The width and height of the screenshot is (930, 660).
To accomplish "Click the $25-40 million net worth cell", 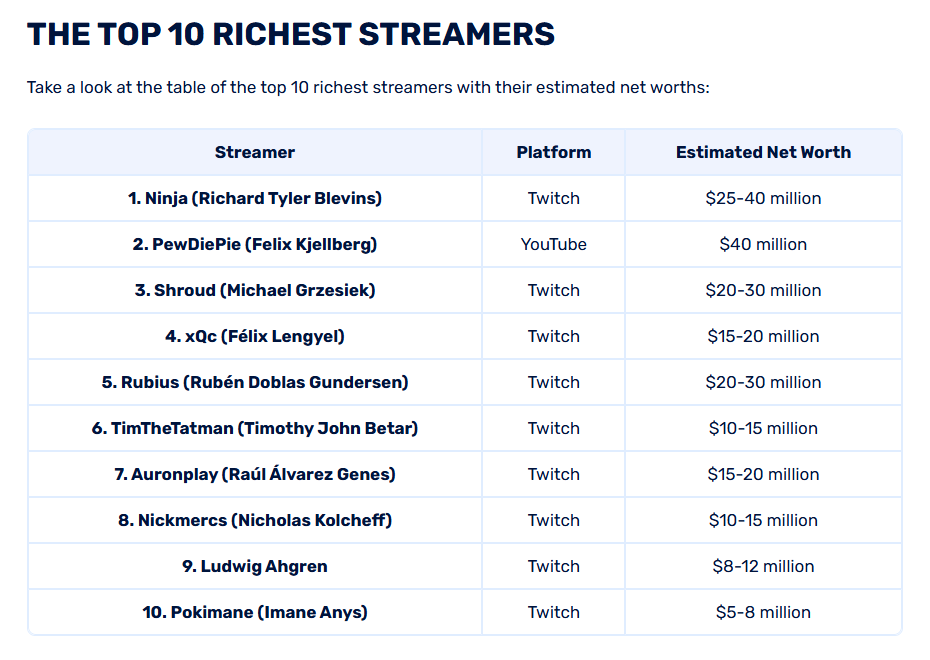I will click(x=763, y=198).
